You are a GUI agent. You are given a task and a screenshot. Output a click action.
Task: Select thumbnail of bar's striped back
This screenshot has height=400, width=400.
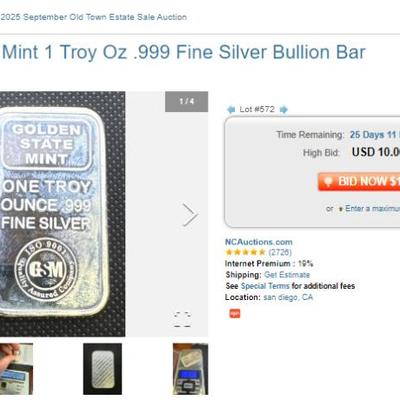click(102, 369)
